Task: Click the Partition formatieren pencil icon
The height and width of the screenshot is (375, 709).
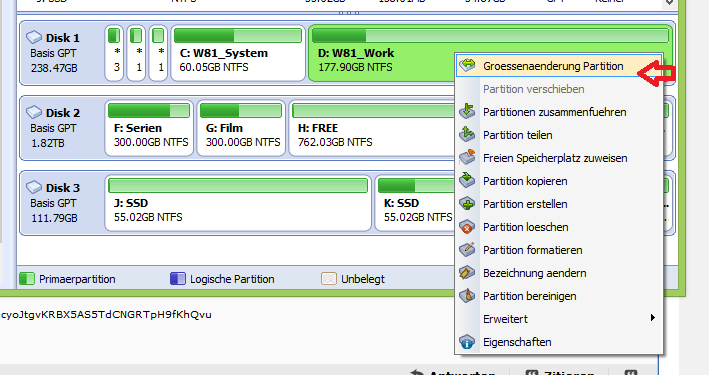Action: tap(467, 249)
